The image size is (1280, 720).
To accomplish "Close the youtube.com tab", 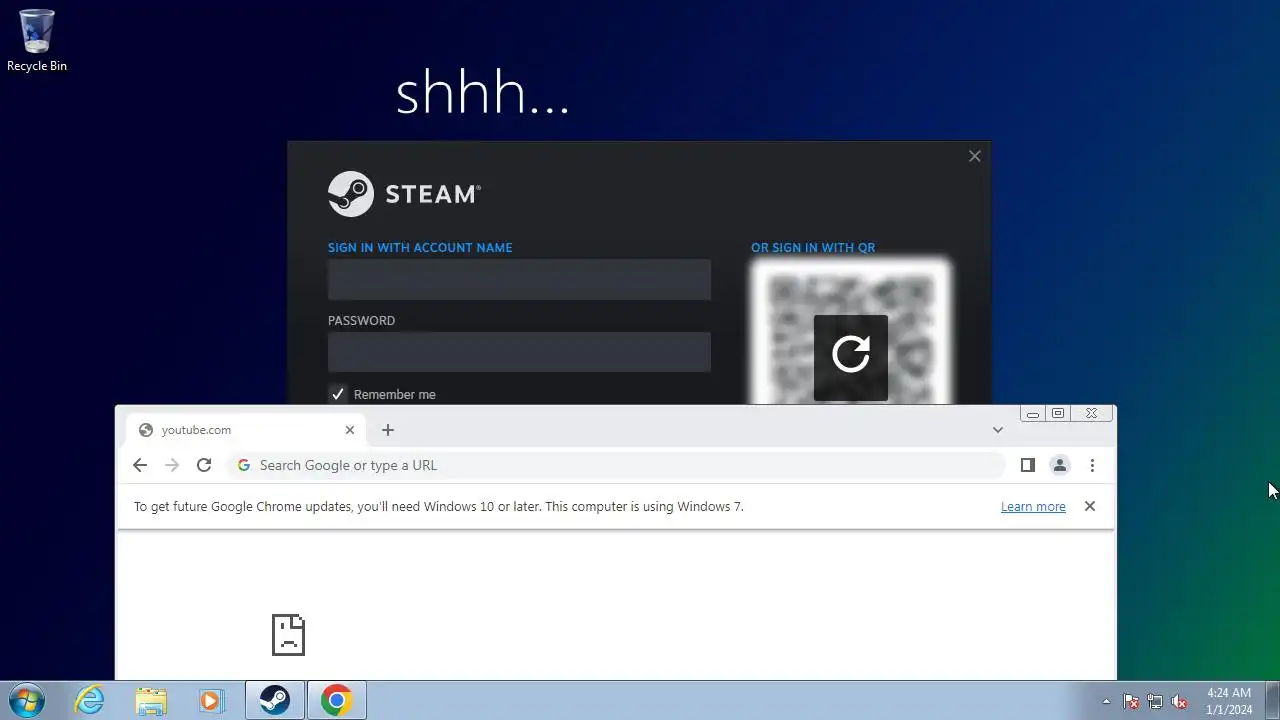I will 350,430.
